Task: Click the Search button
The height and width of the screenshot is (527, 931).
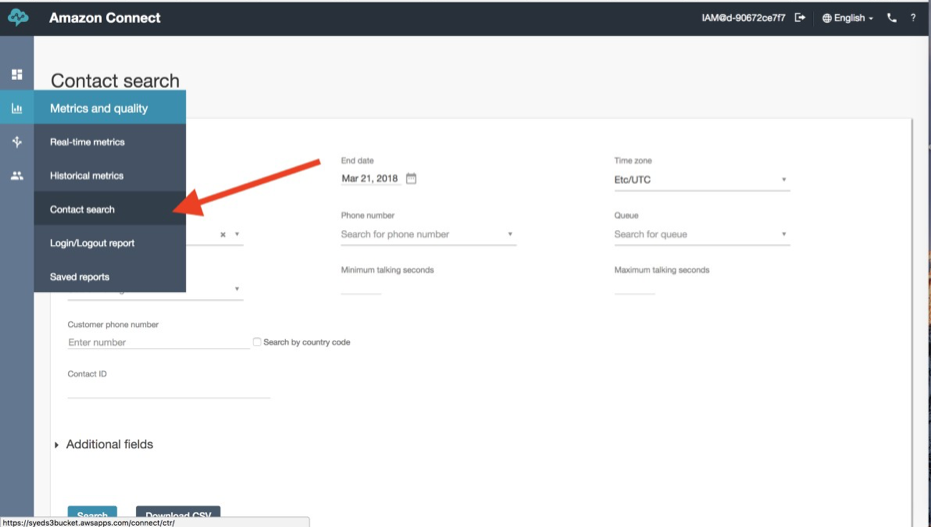Action: click(92, 515)
